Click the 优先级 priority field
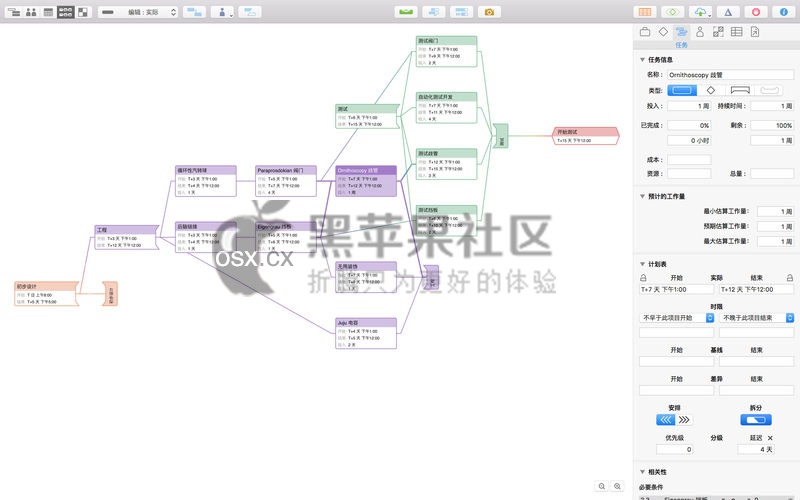This screenshot has height=500, width=800. 674,449
